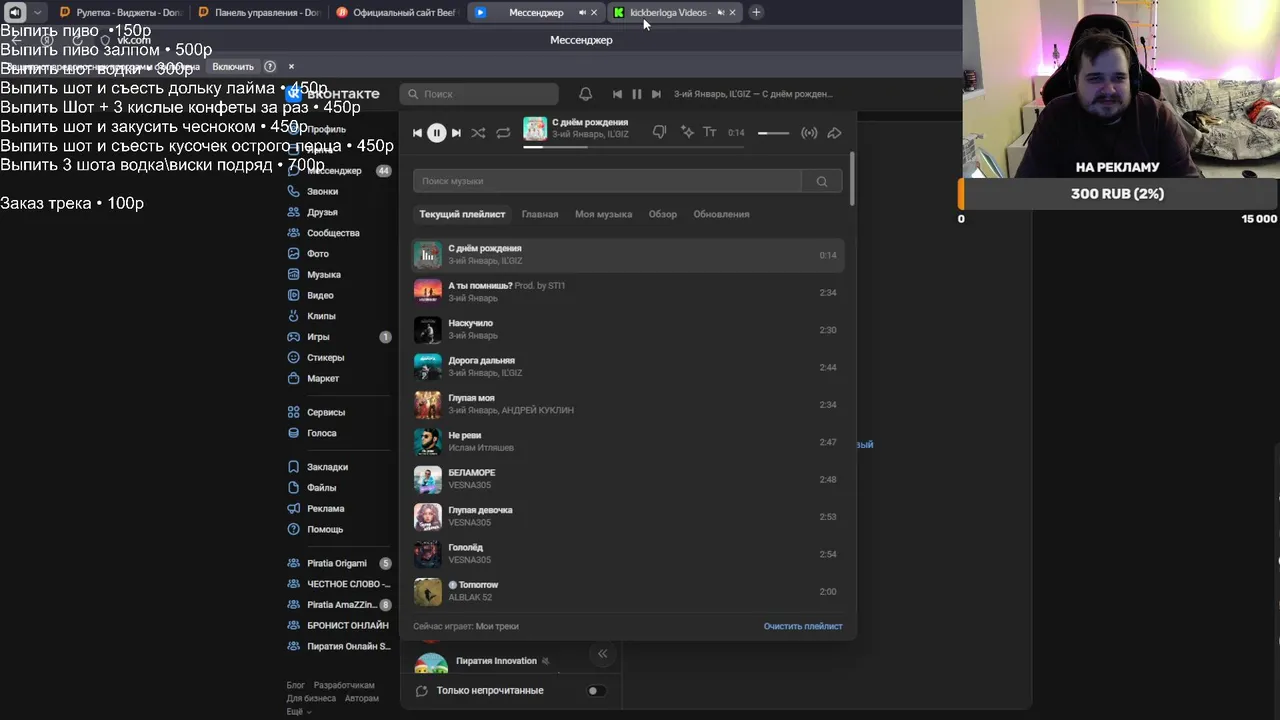Screen dimensions: 1280x720
Task: Play the track Наскучило
Action: (628, 329)
